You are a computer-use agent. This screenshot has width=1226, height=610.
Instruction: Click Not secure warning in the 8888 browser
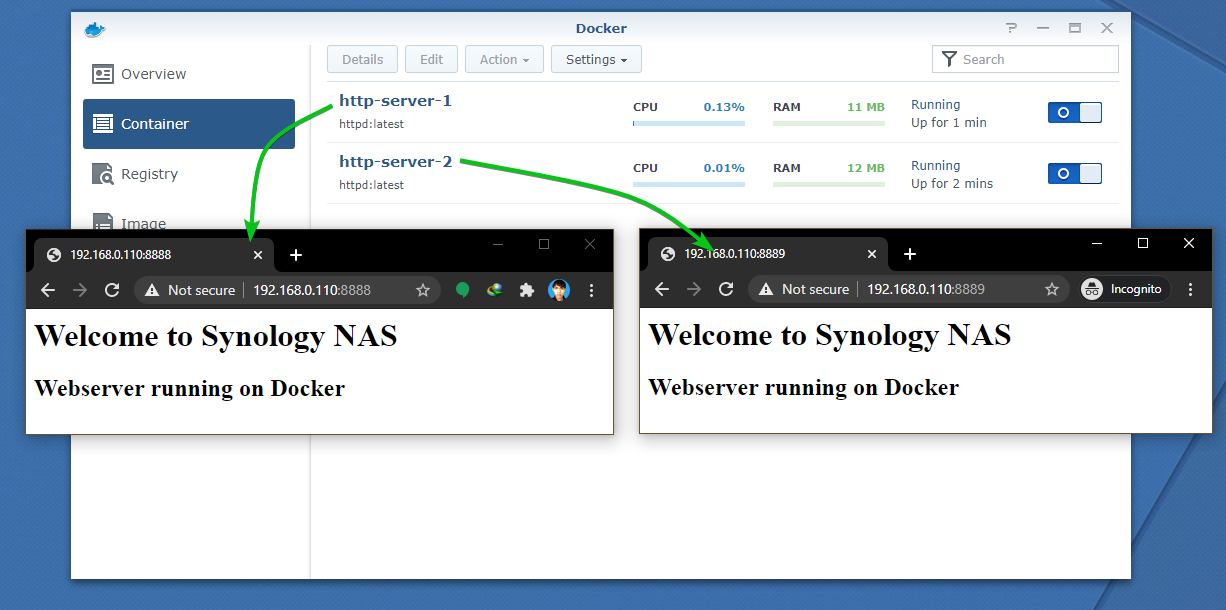pyautogui.click(x=190, y=290)
